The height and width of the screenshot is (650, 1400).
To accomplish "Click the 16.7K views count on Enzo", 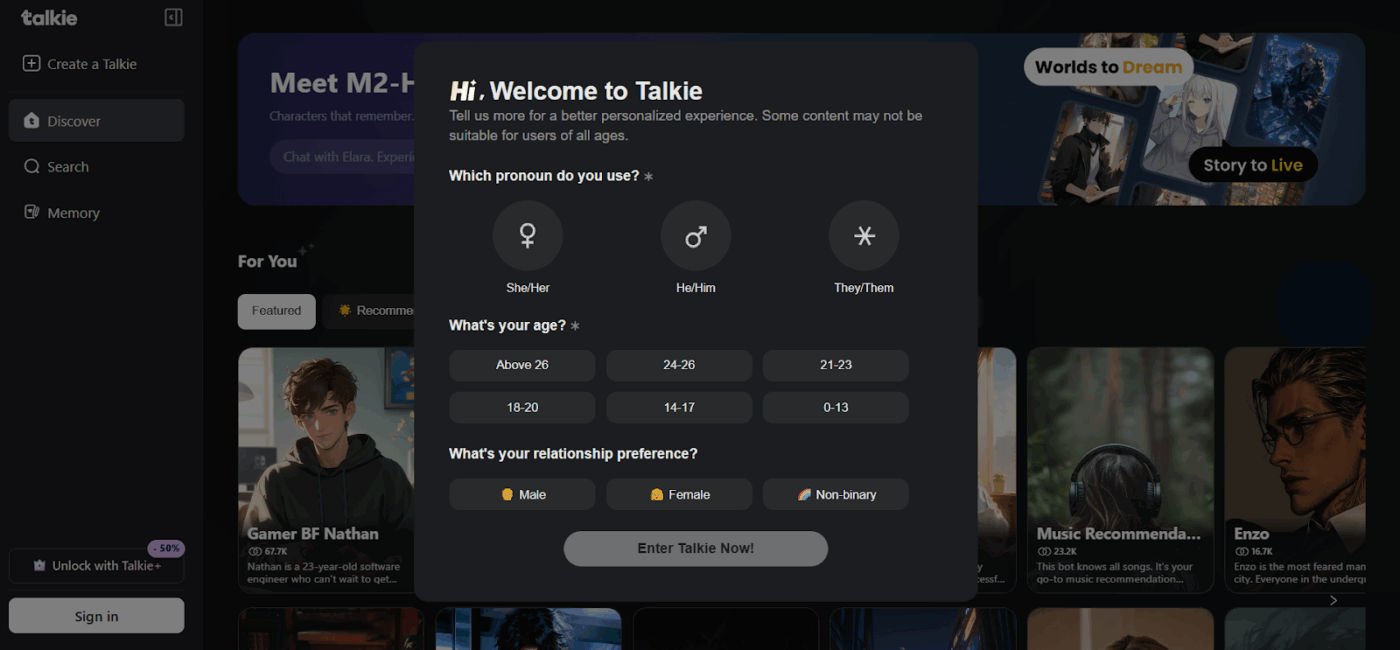I will tap(1254, 551).
